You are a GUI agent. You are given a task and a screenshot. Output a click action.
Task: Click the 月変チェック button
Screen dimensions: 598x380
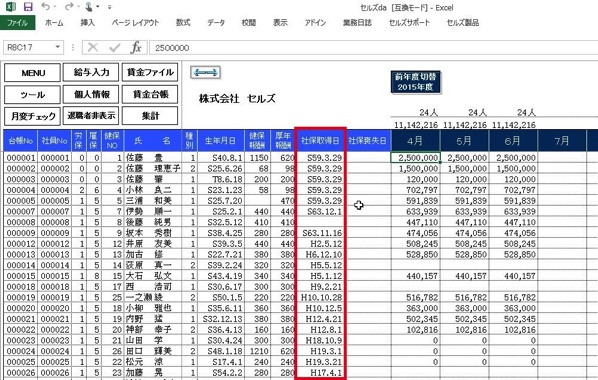point(32,116)
